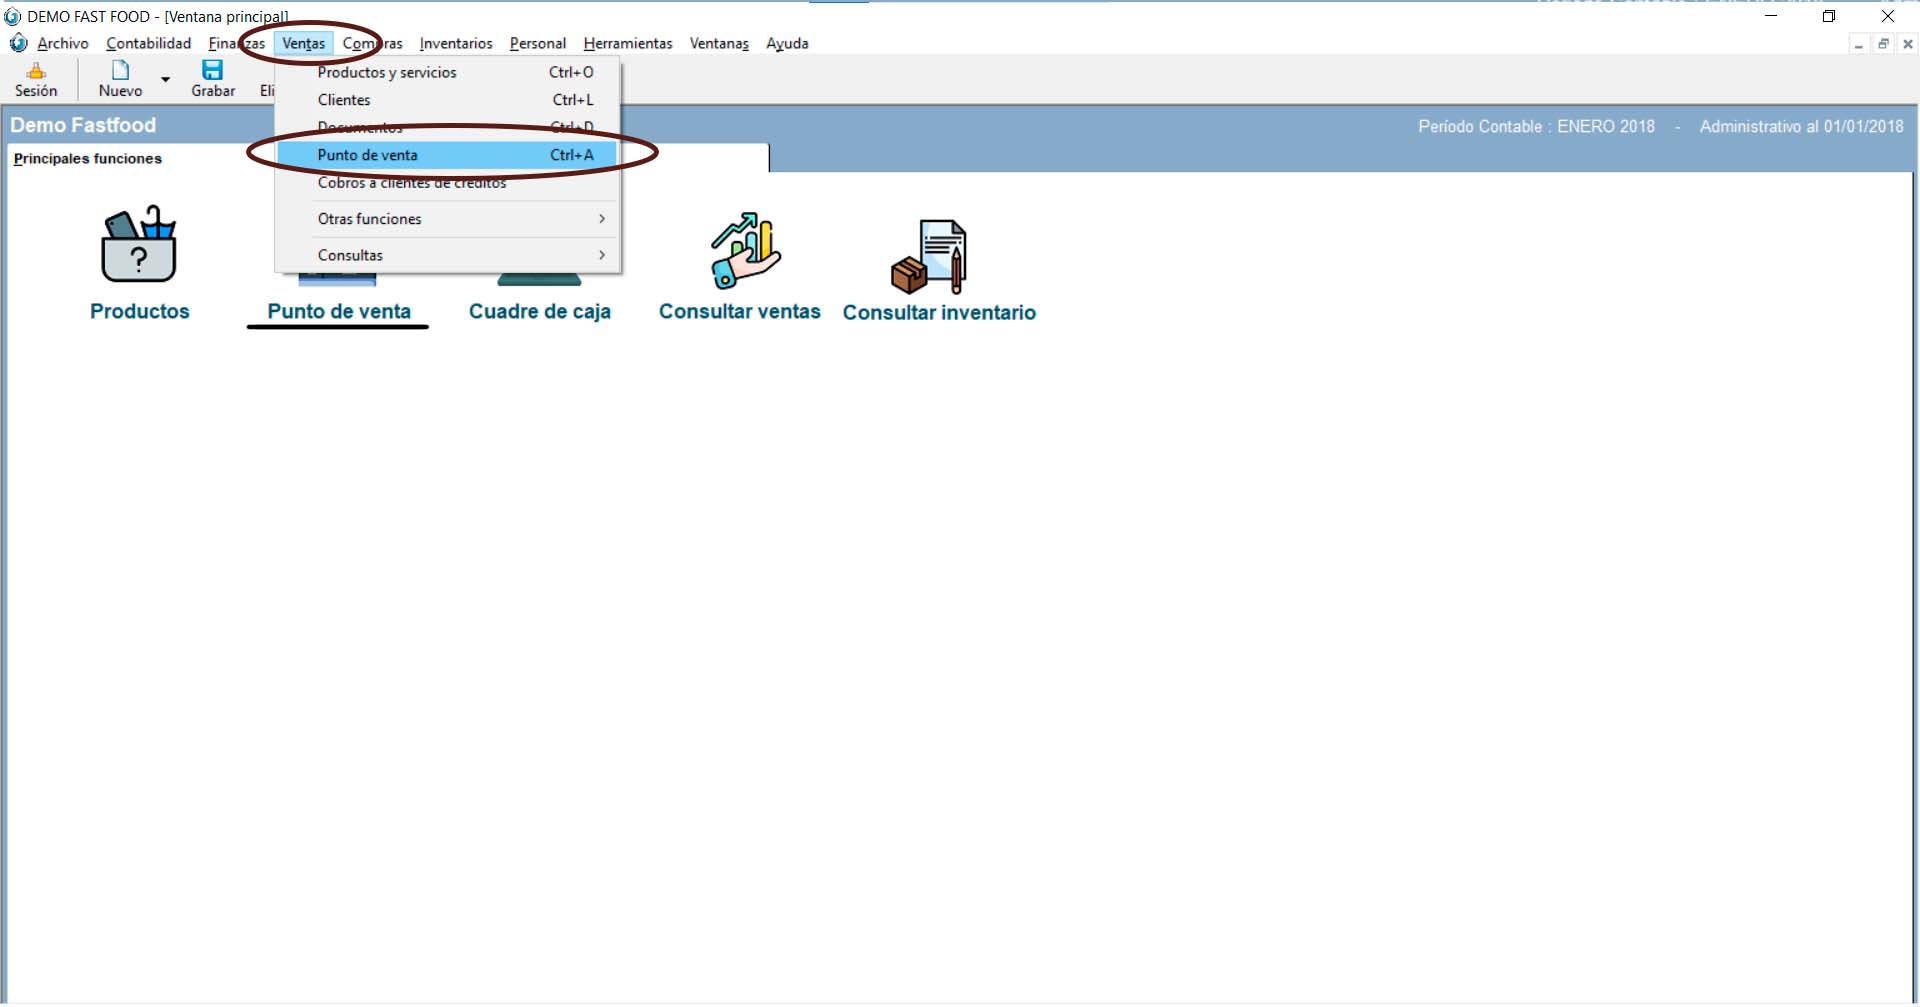1920x1007 pixels.
Task: Open the Inventarios menu
Action: (456, 43)
